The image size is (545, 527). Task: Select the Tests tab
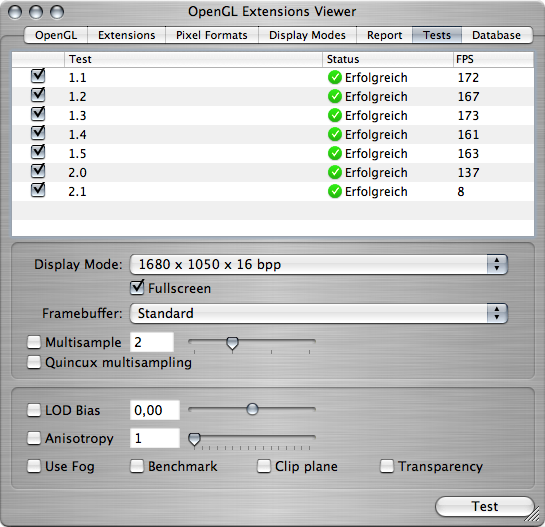tap(437, 35)
